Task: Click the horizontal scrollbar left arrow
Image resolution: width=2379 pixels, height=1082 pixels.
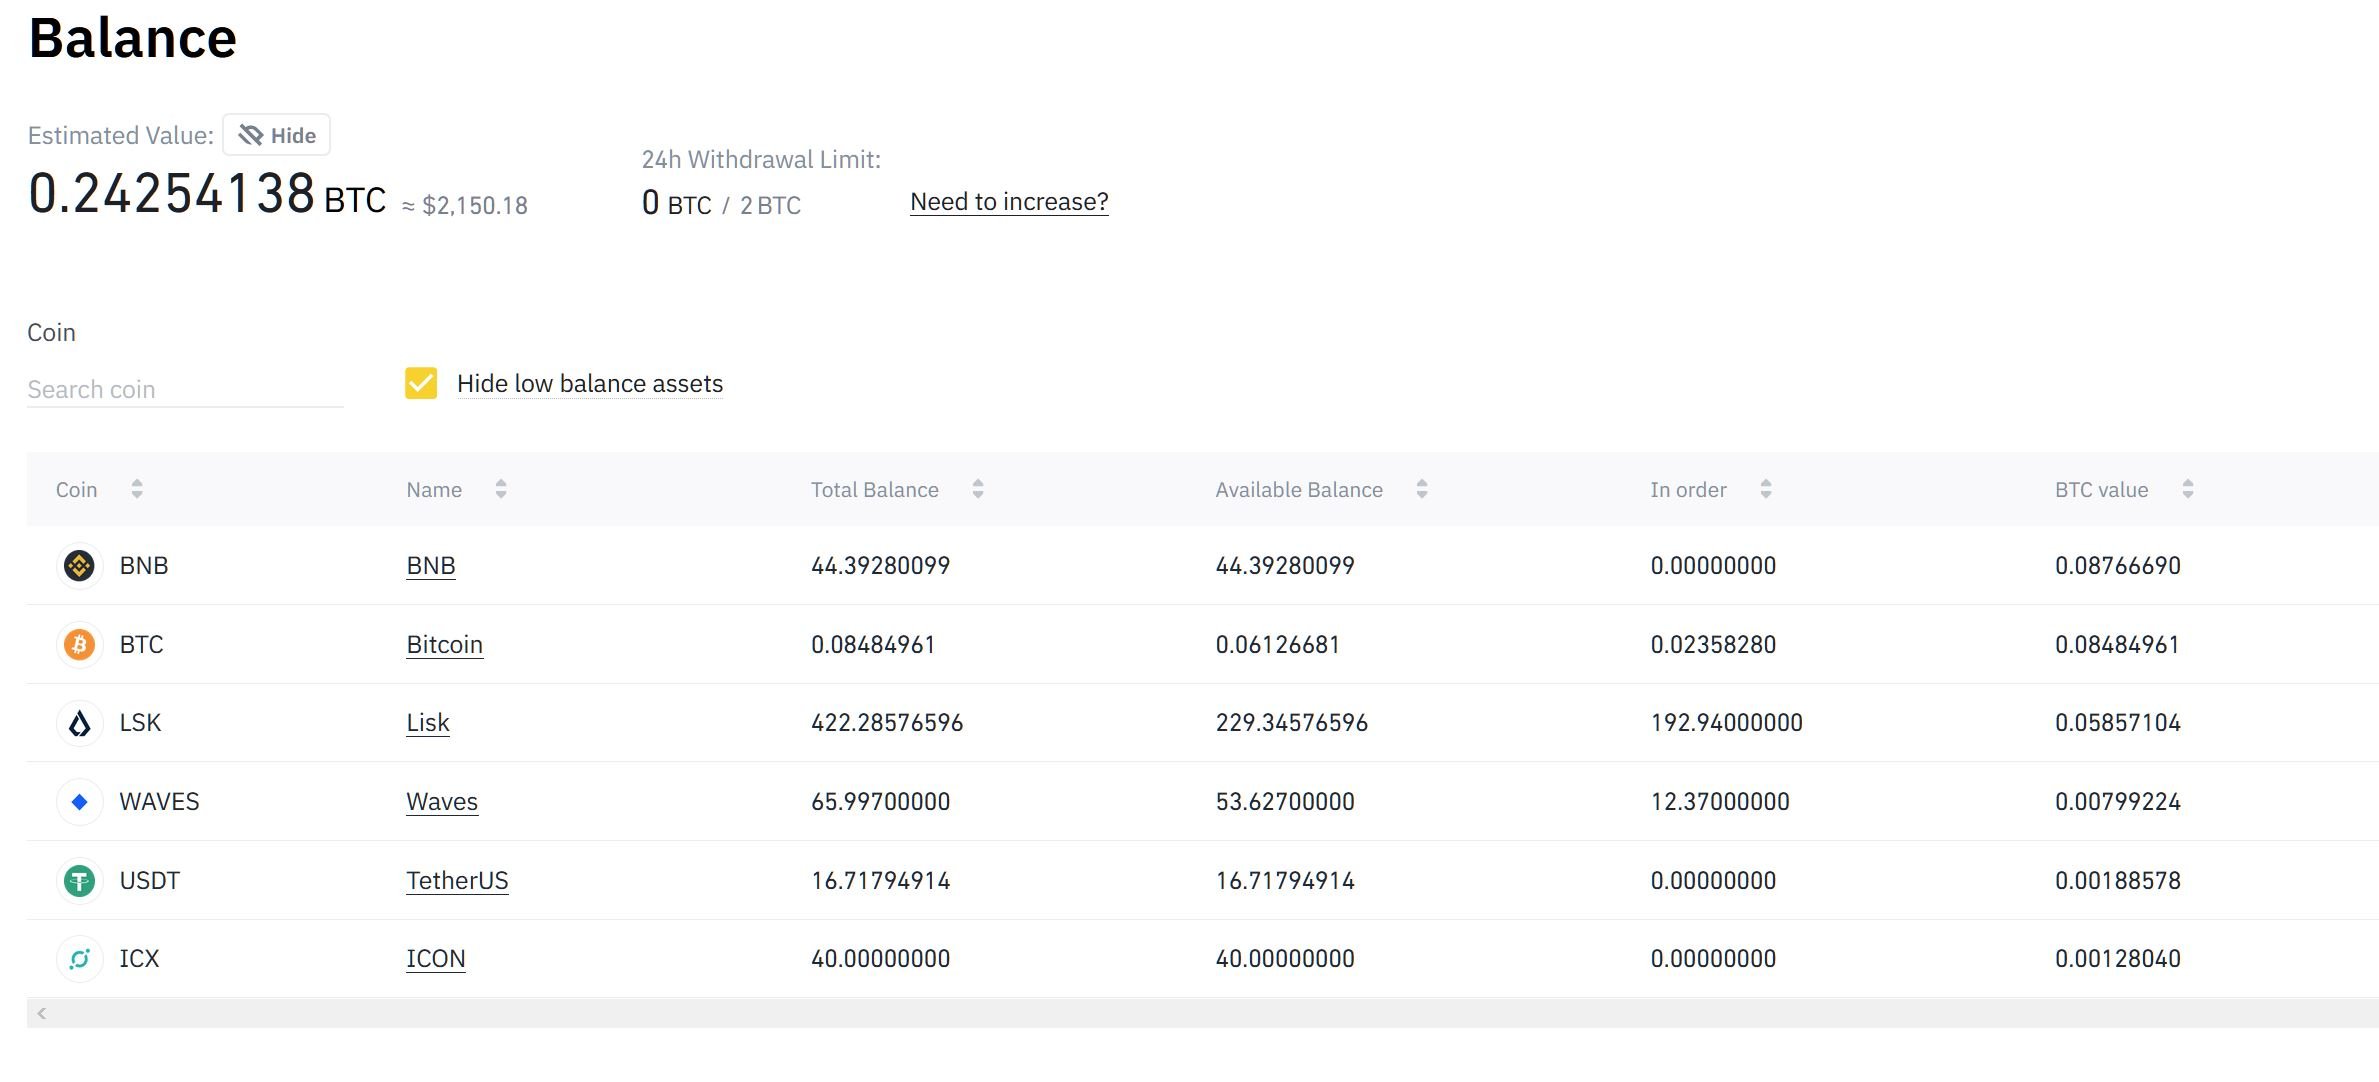Action: [41, 1013]
